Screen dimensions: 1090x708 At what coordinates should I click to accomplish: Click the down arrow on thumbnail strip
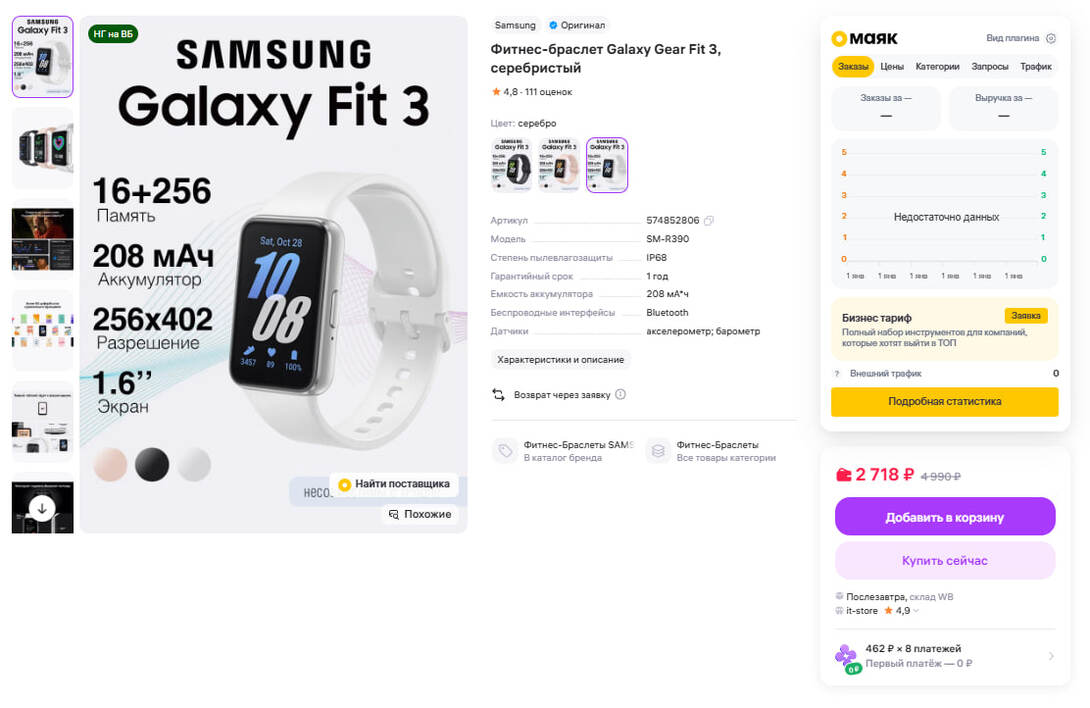[42, 508]
